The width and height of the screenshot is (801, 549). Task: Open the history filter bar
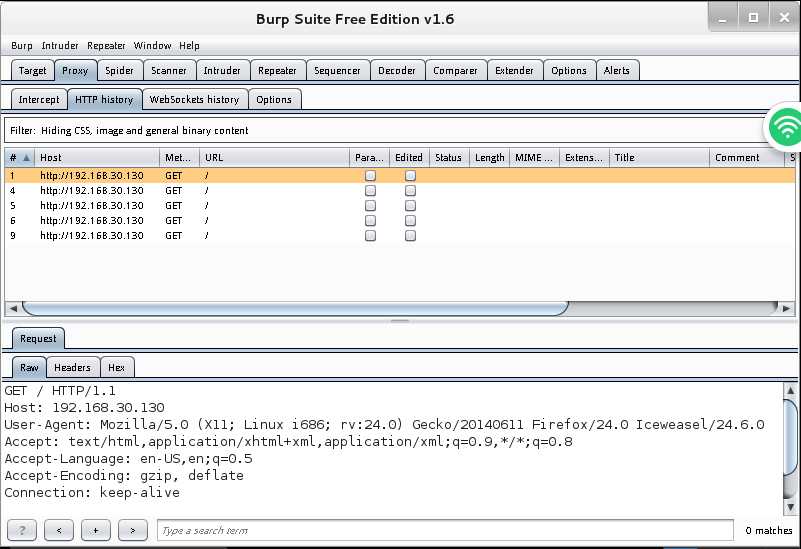coord(386,130)
